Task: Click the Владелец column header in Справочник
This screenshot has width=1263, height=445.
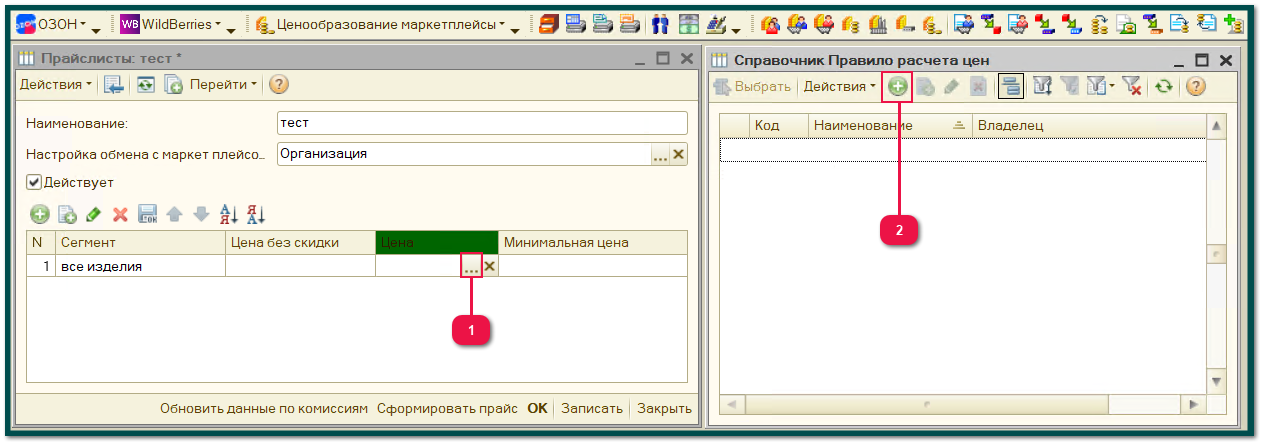Action: 1088,126
